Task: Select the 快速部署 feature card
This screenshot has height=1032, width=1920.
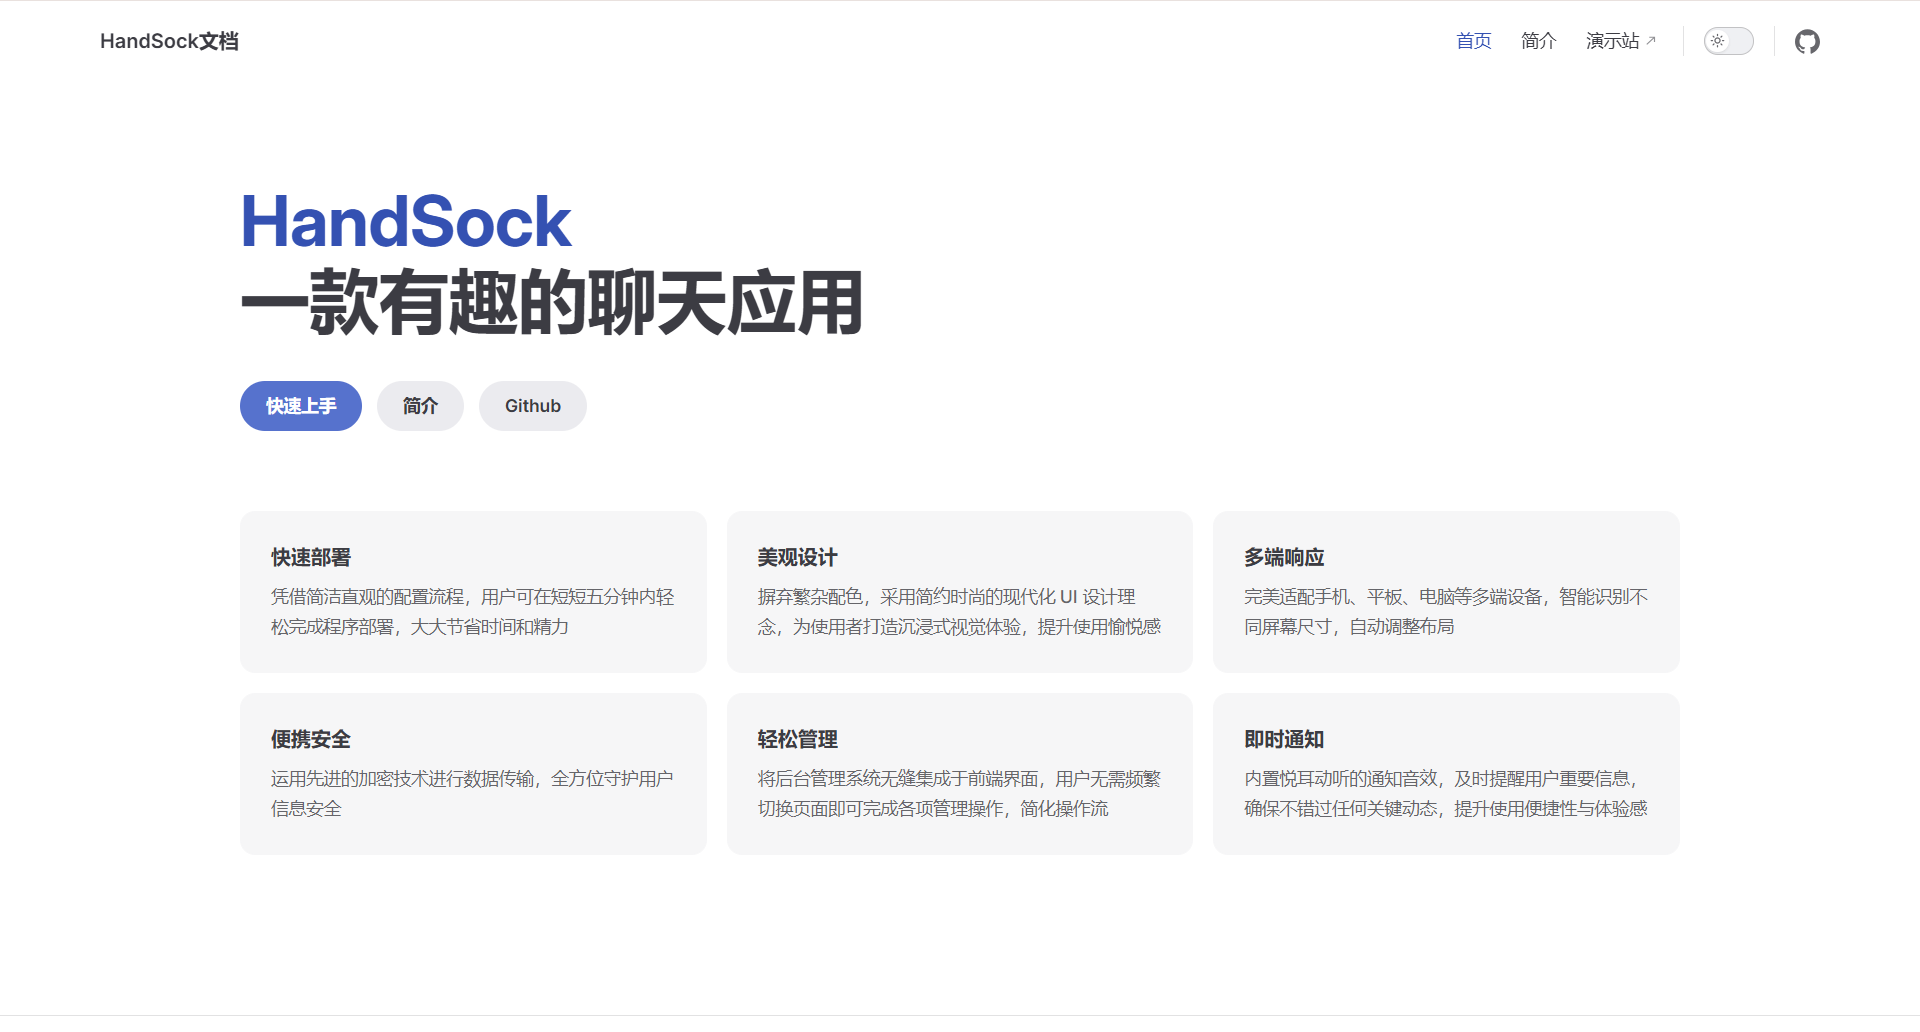Action: click(473, 592)
